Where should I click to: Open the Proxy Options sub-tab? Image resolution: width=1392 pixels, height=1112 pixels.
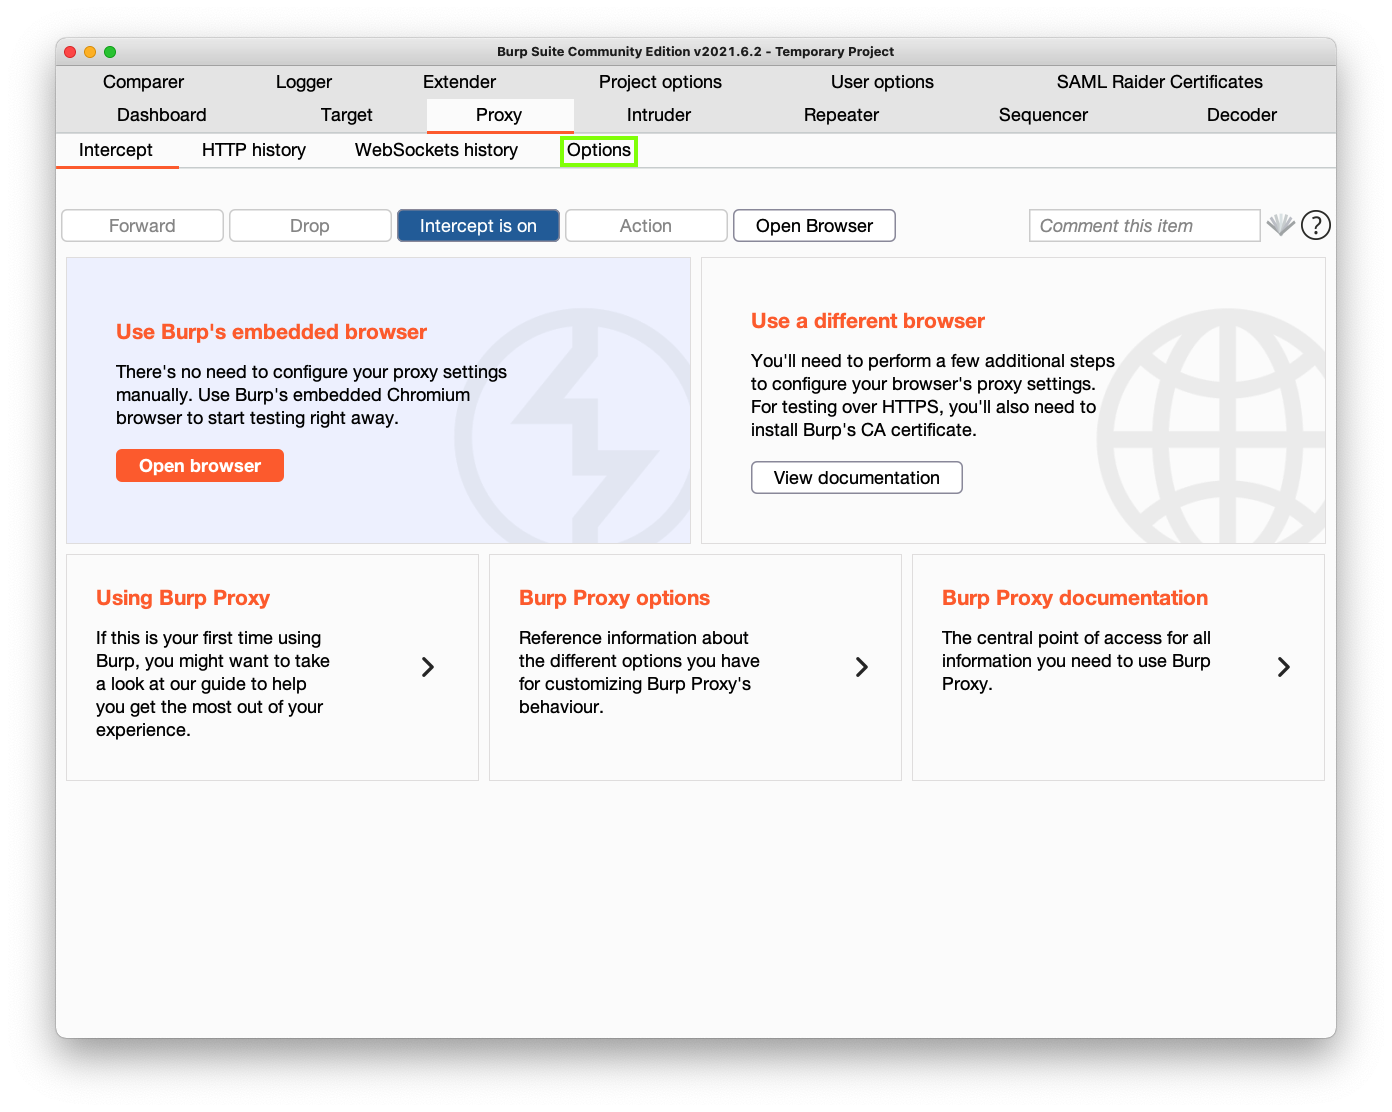(x=599, y=150)
